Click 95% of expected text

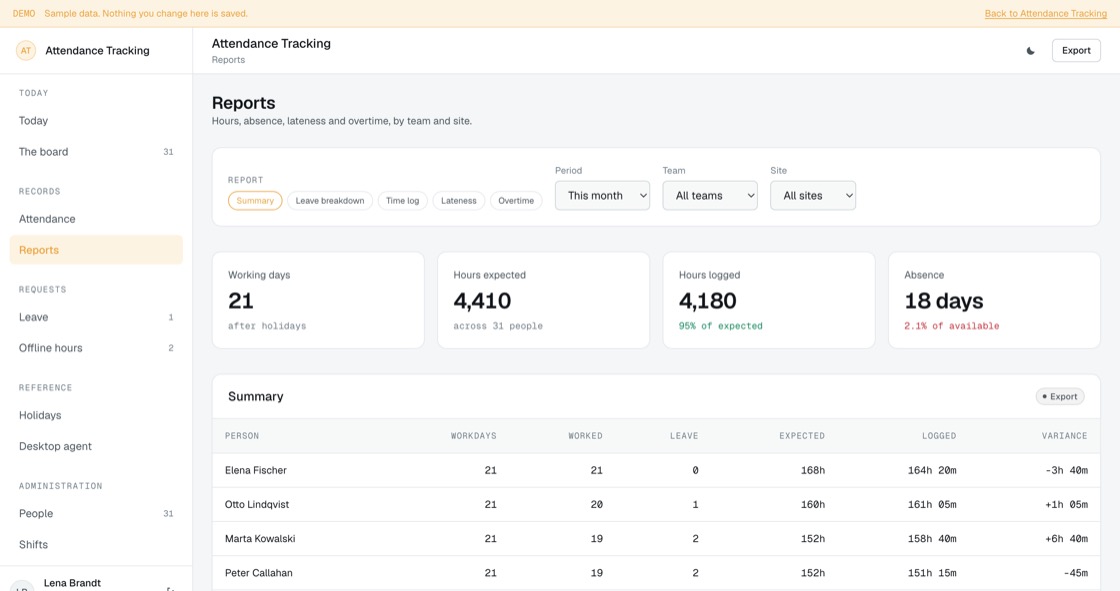(720, 326)
